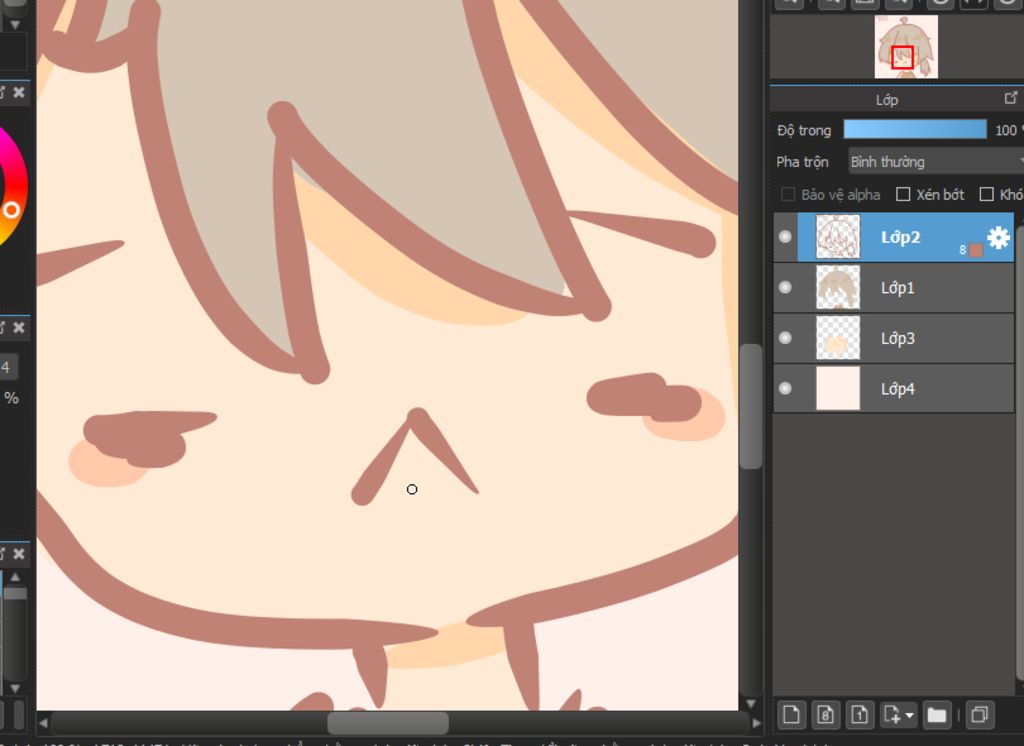Duplicate the selected layer
Viewport: 1024px width, 746px height.
[x=979, y=714]
